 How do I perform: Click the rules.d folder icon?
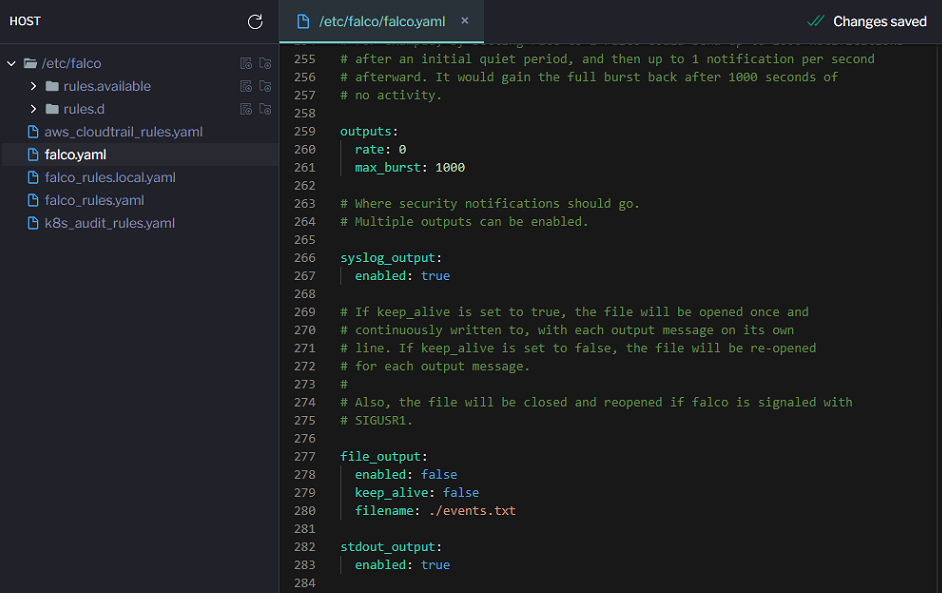(52, 109)
